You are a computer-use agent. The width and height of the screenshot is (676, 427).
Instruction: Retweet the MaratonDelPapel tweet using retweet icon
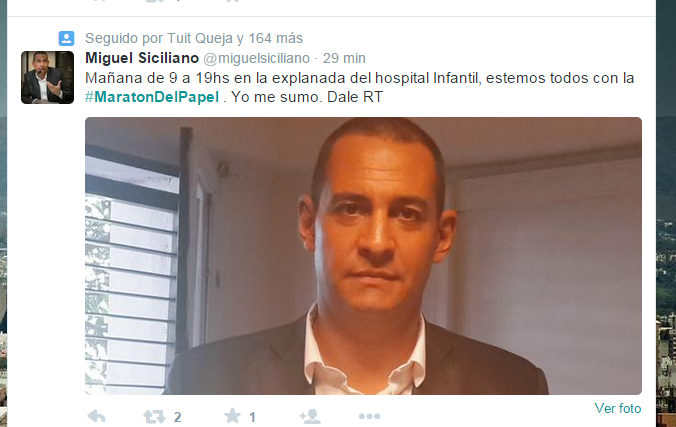(154, 417)
